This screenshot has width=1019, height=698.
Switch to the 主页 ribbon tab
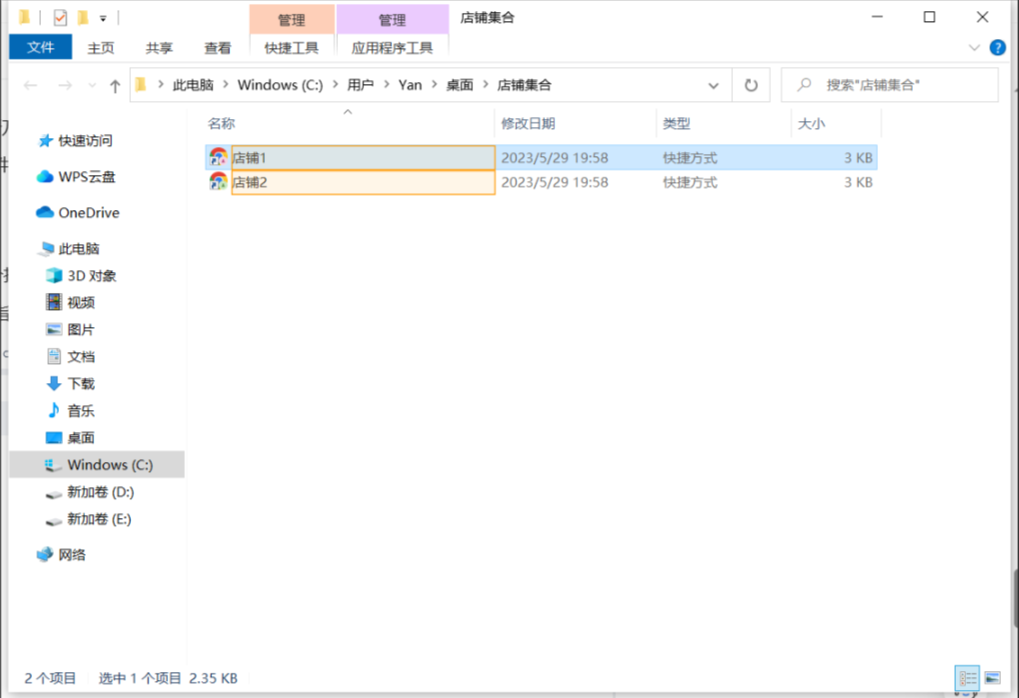coord(101,48)
